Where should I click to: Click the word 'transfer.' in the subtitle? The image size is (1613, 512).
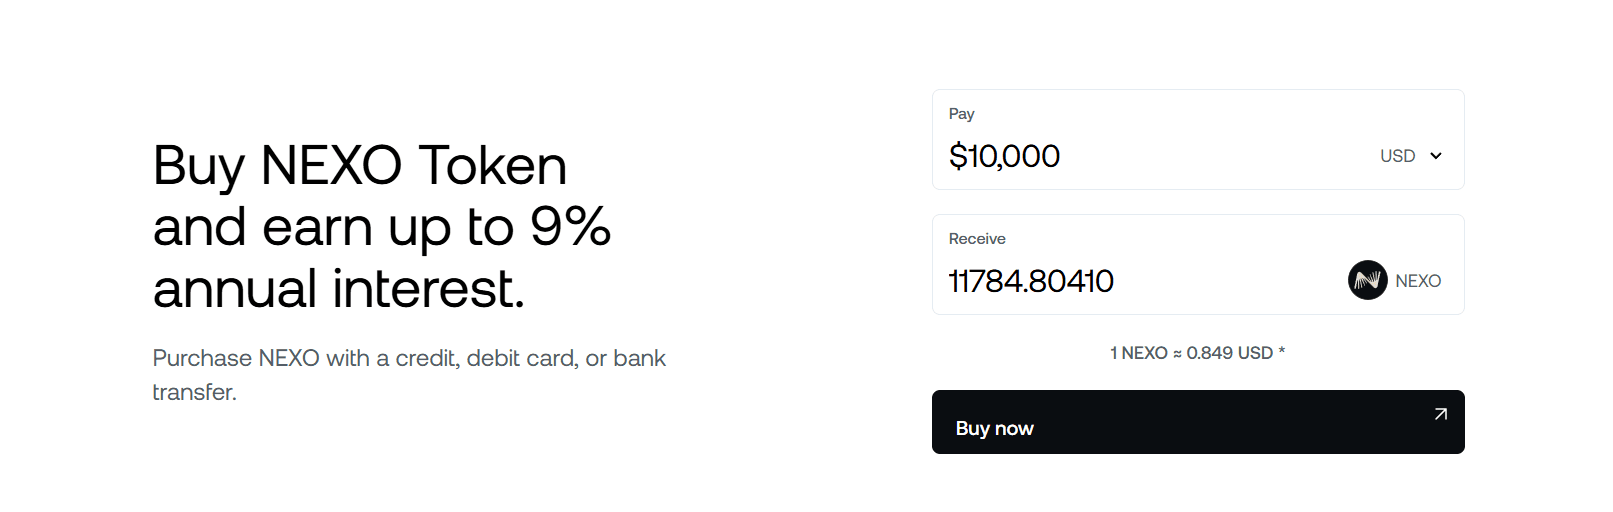tap(194, 392)
